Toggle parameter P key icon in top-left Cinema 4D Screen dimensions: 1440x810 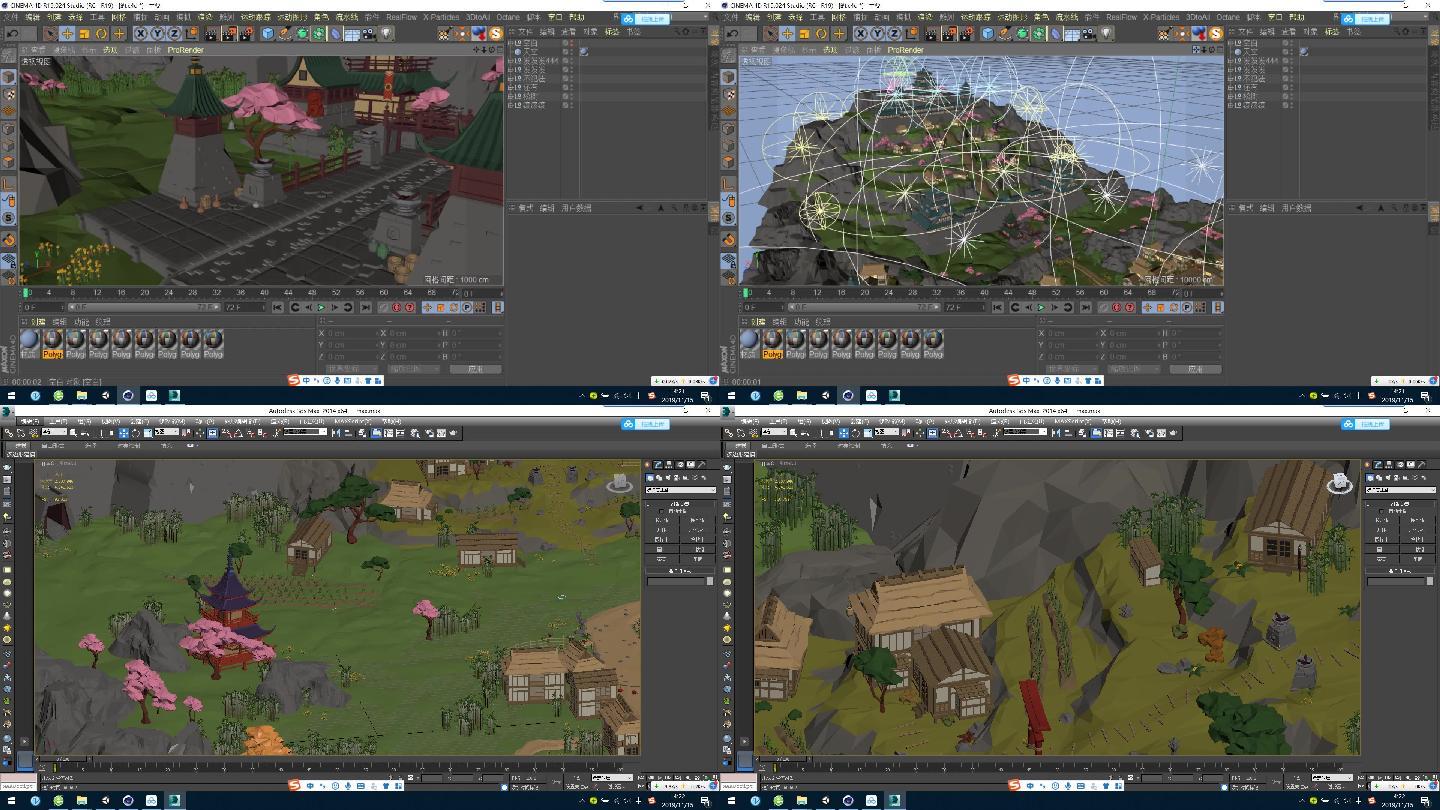(467, 307)
